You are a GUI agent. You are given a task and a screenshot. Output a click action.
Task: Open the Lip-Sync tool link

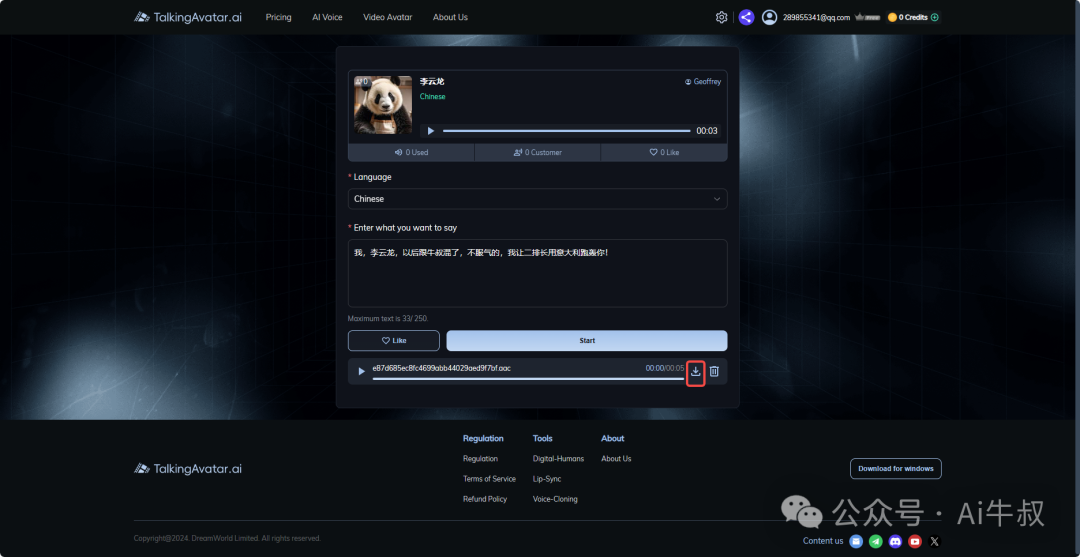pos(547,479)
